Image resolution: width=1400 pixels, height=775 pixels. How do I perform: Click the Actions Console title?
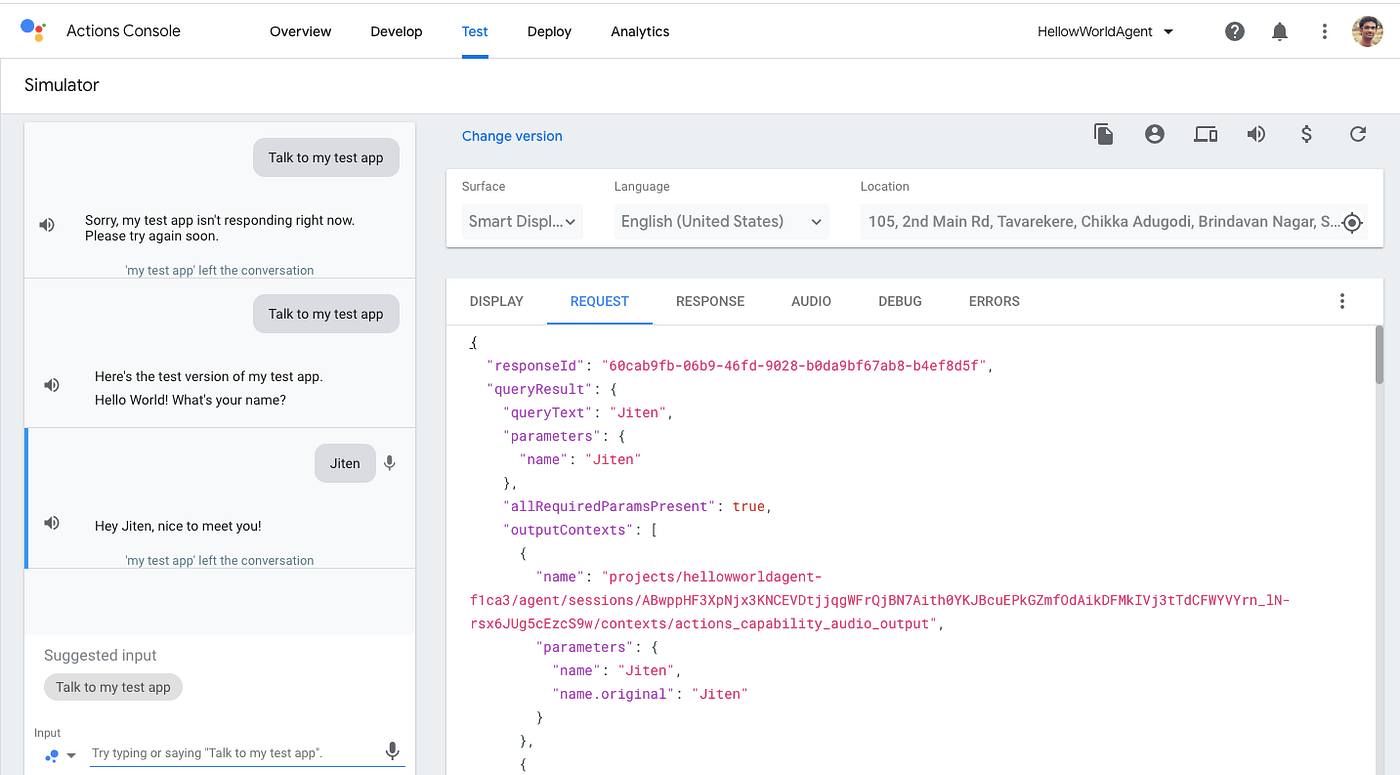123,31
